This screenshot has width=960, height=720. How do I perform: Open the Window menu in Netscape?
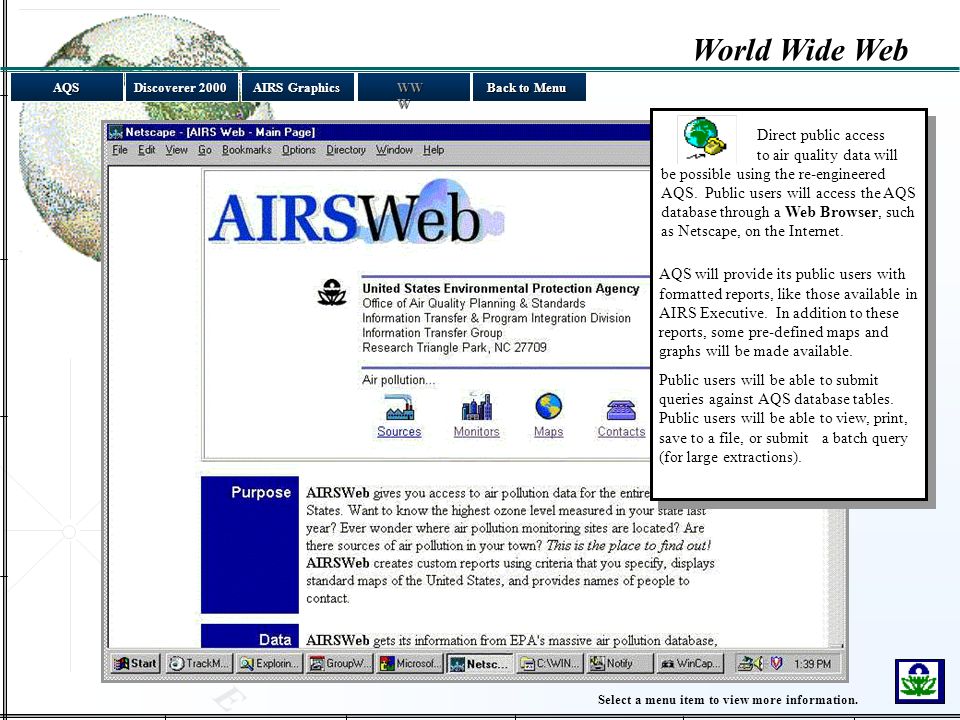tap(394, 150)
